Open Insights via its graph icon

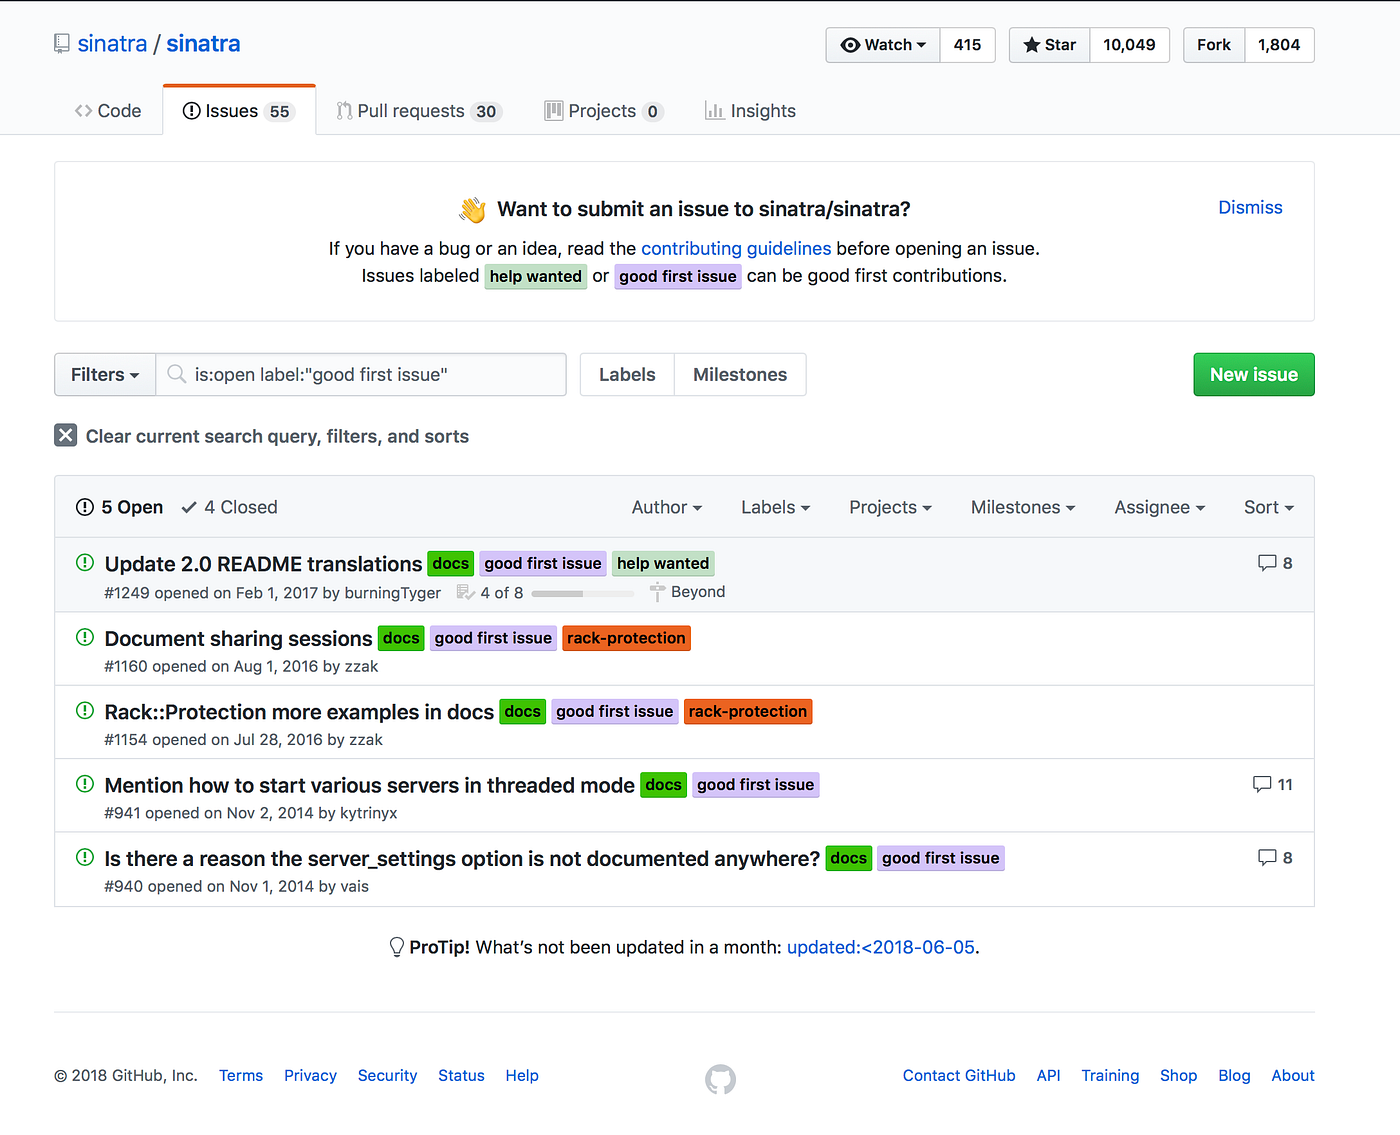(714, 110)
